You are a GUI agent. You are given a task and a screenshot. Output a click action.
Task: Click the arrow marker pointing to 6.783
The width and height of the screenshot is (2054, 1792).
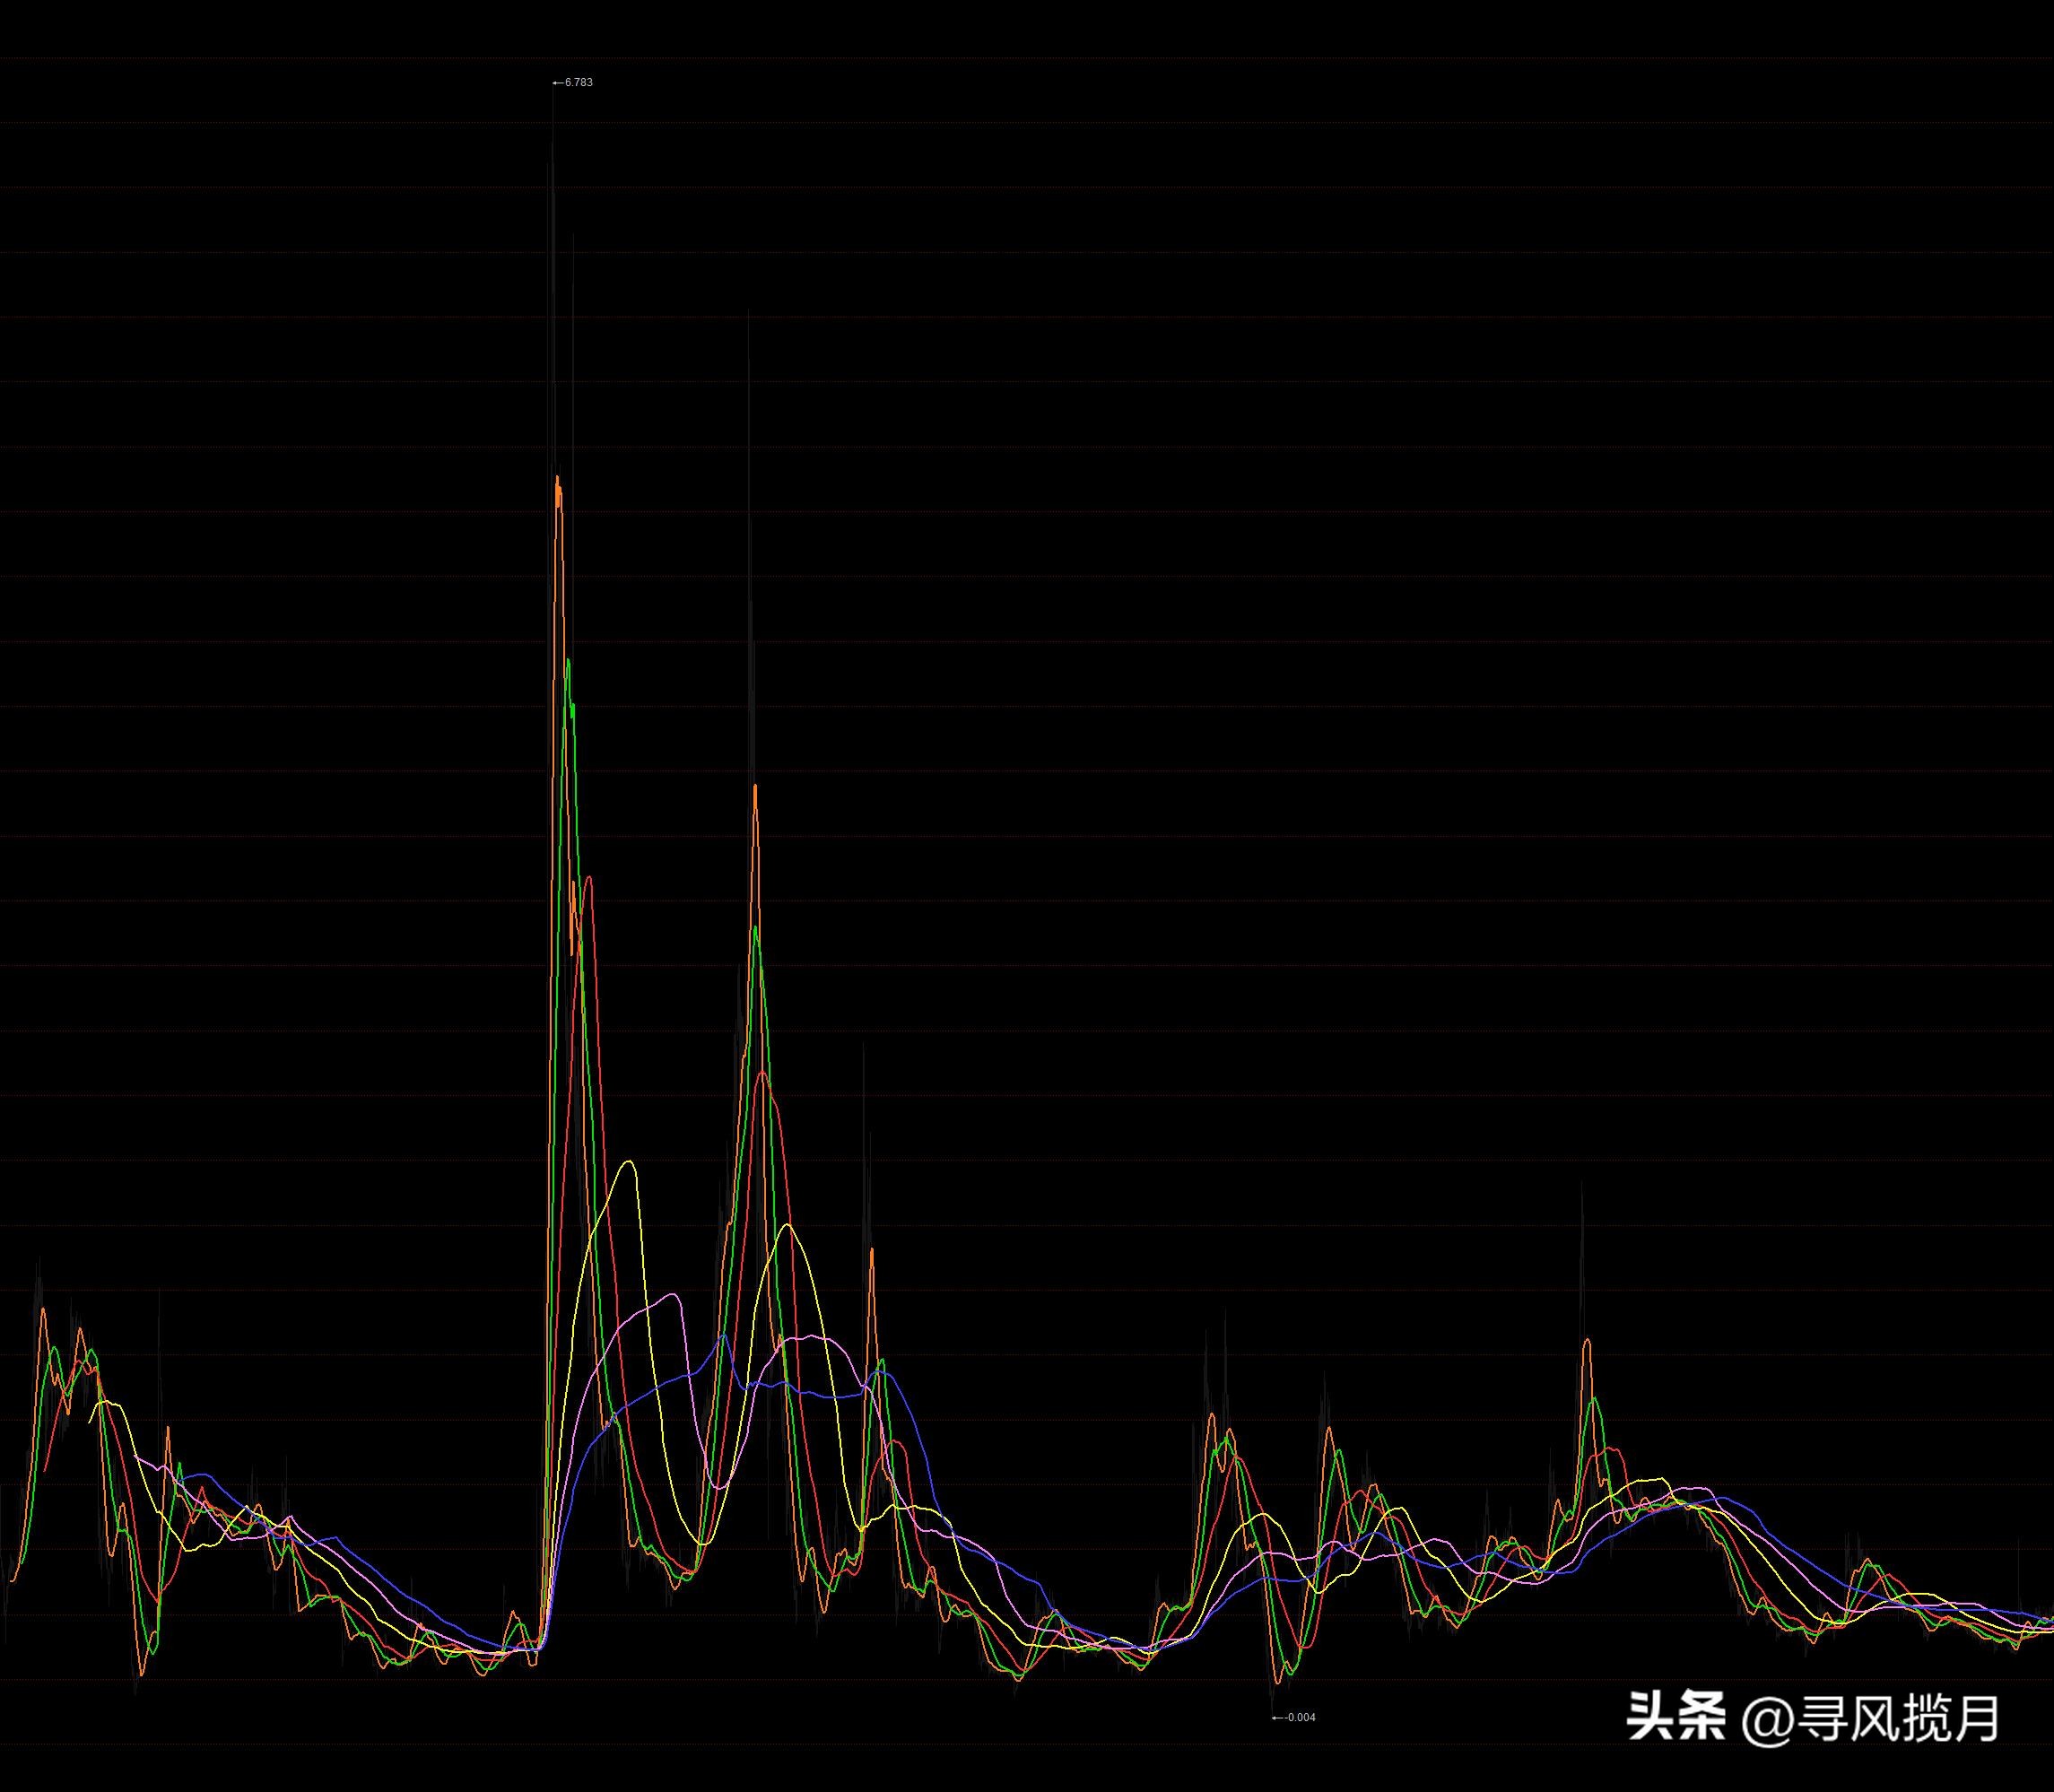(x=558, y=82)
